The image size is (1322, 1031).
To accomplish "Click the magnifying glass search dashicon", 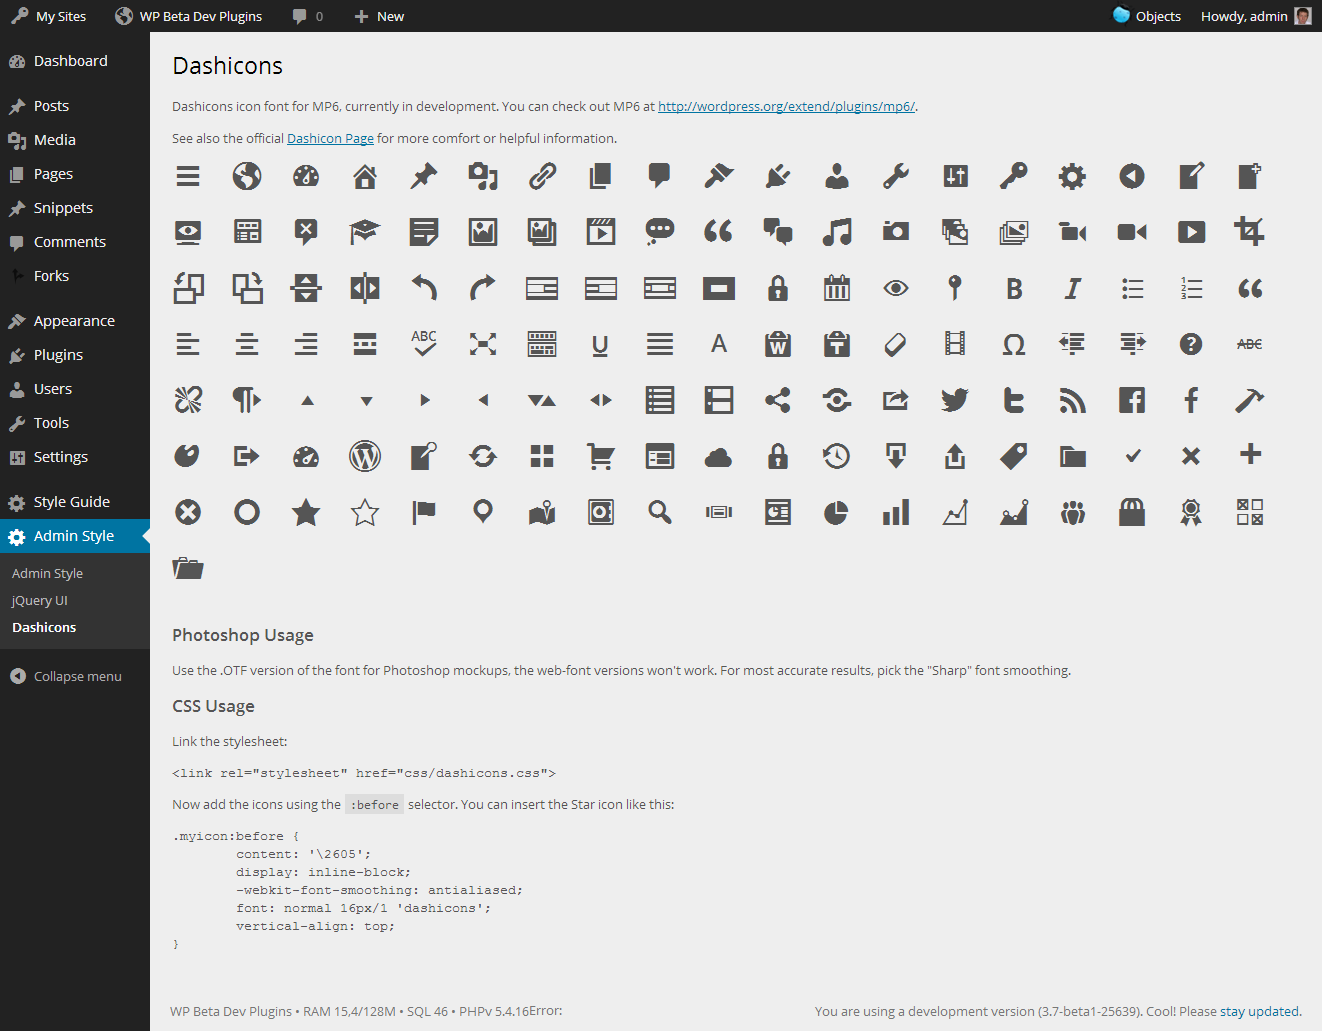I will coord(660,512).
